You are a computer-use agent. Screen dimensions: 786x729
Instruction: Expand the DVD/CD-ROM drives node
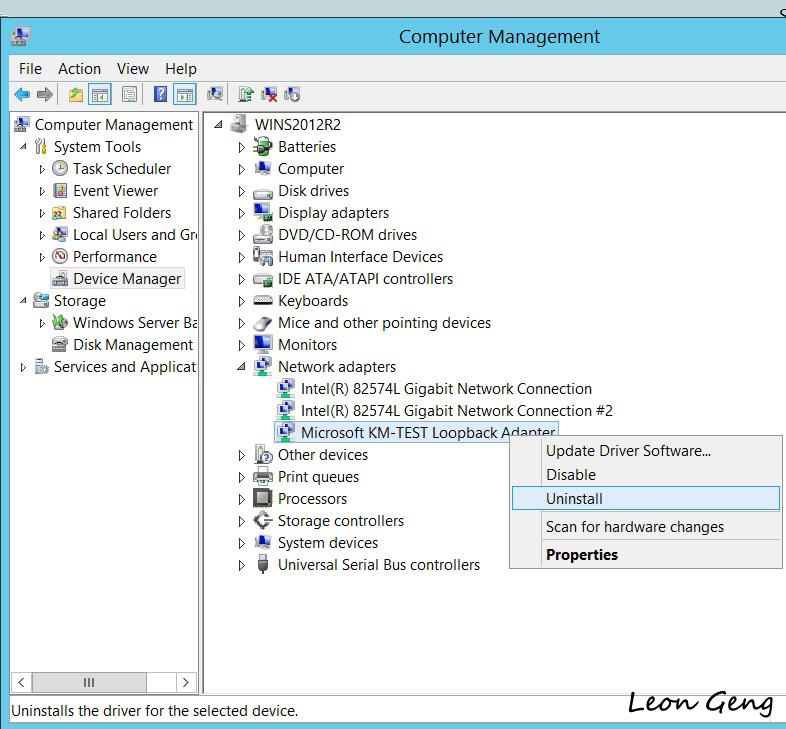(241, 235)
